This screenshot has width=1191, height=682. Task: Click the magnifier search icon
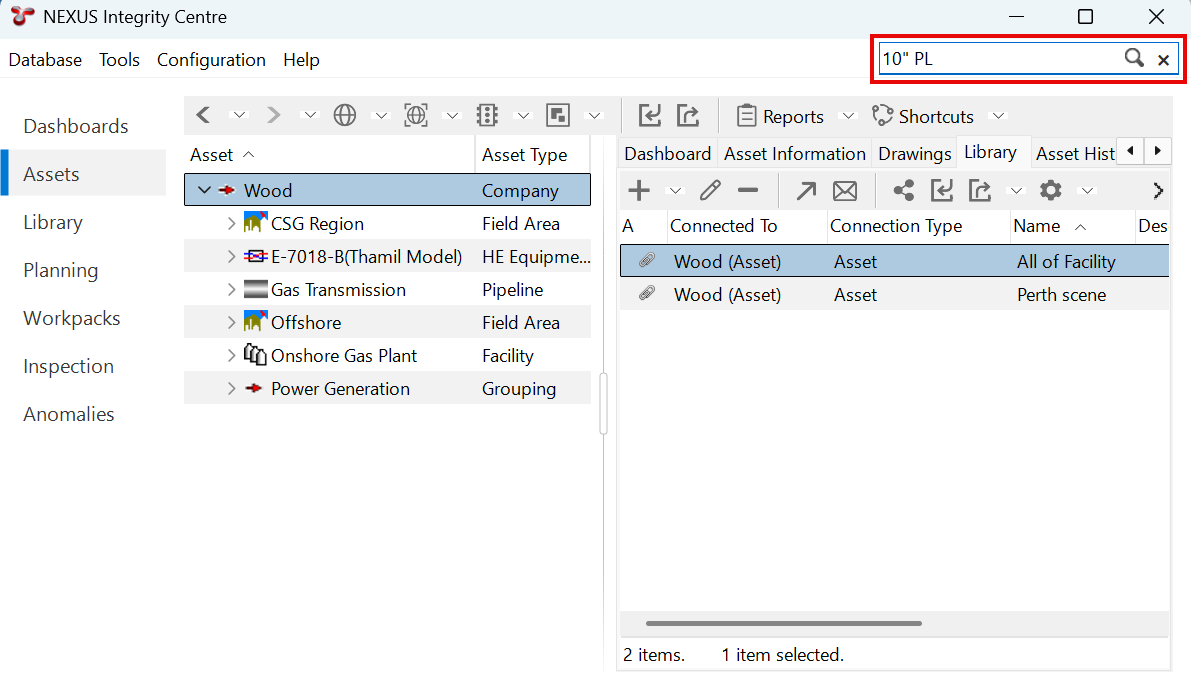click(1134, 58)
